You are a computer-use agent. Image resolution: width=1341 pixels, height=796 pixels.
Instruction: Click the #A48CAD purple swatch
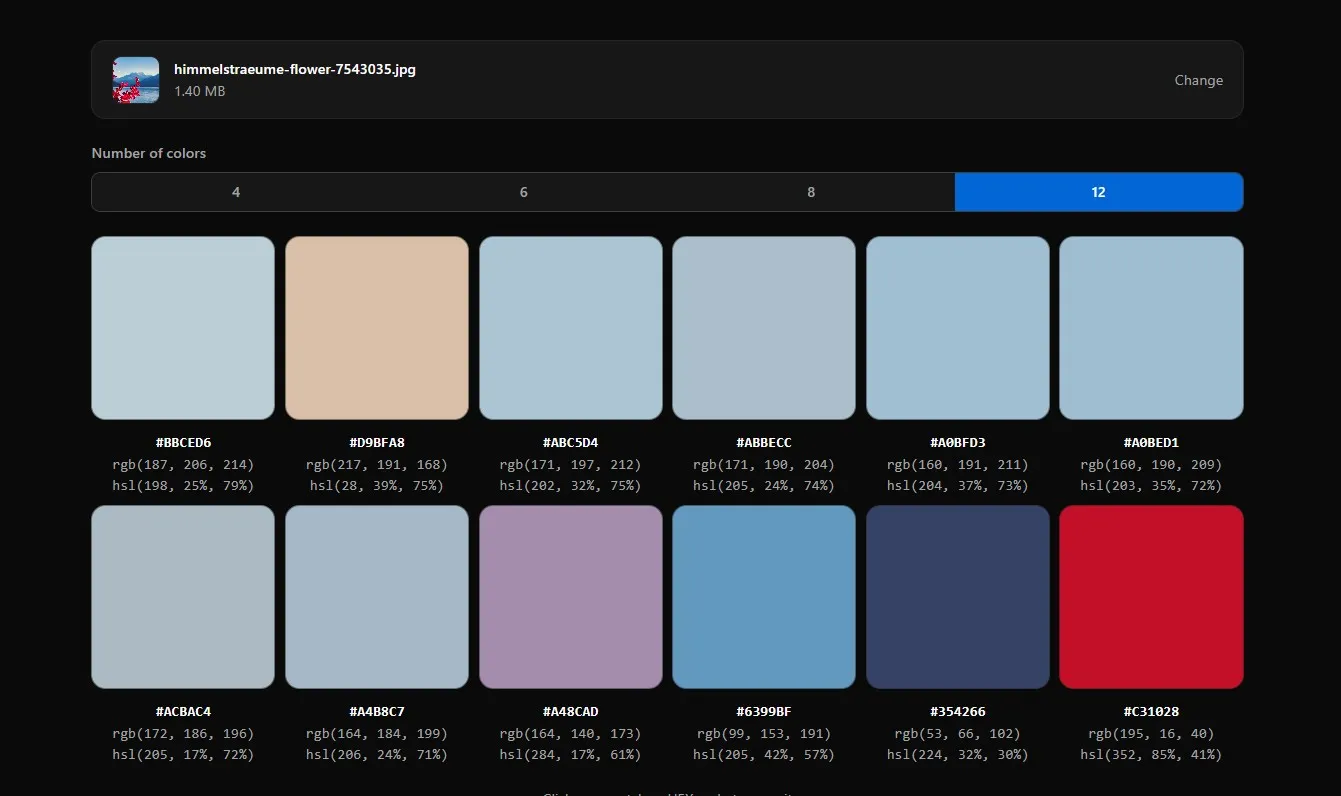coord(571,597)
